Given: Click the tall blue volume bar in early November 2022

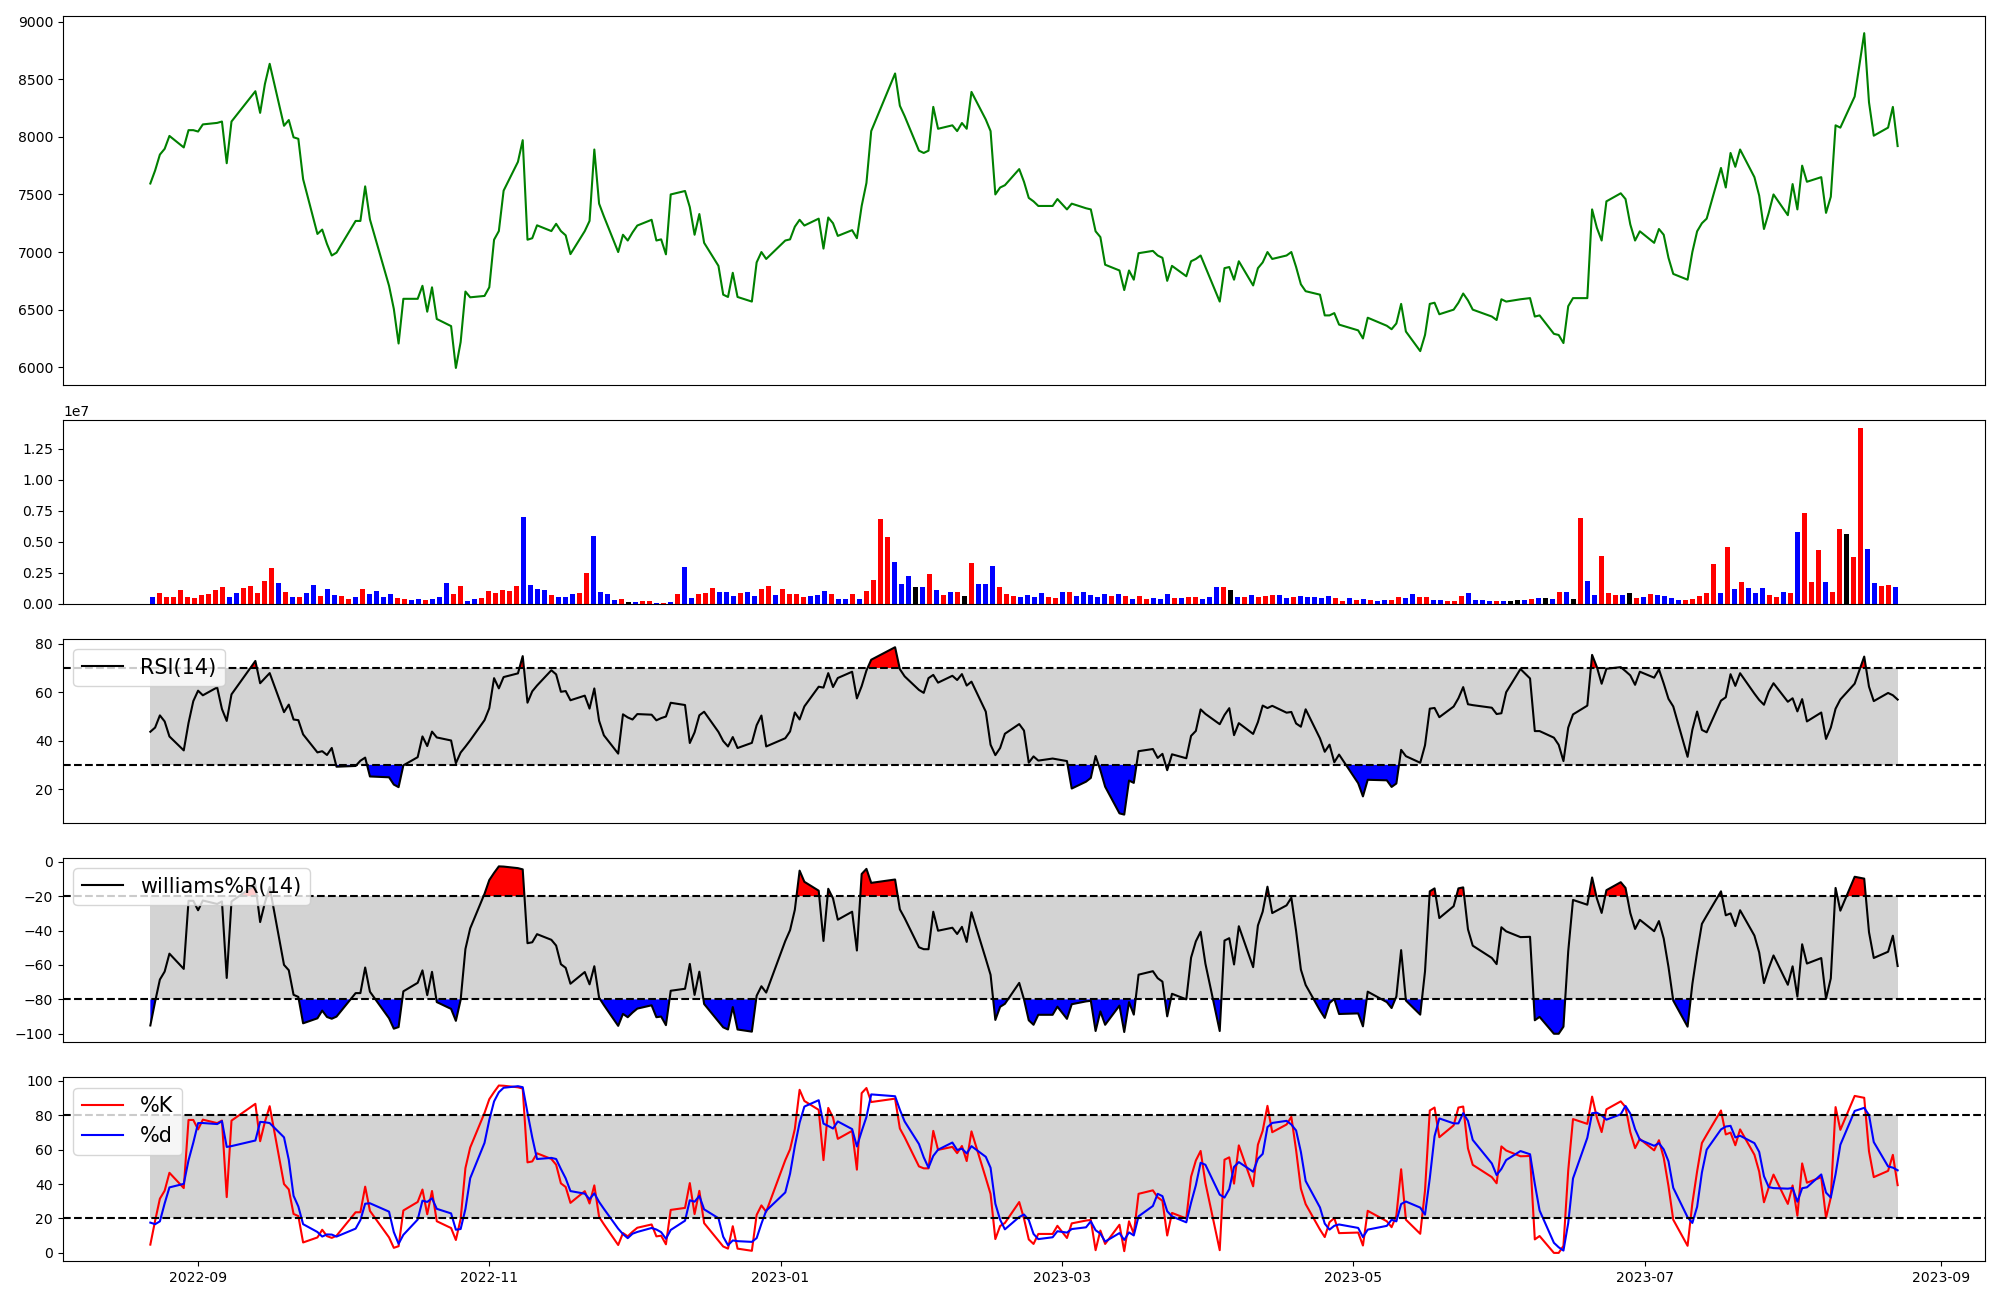Looking at the screenshot, I should [x=523, y=560].
